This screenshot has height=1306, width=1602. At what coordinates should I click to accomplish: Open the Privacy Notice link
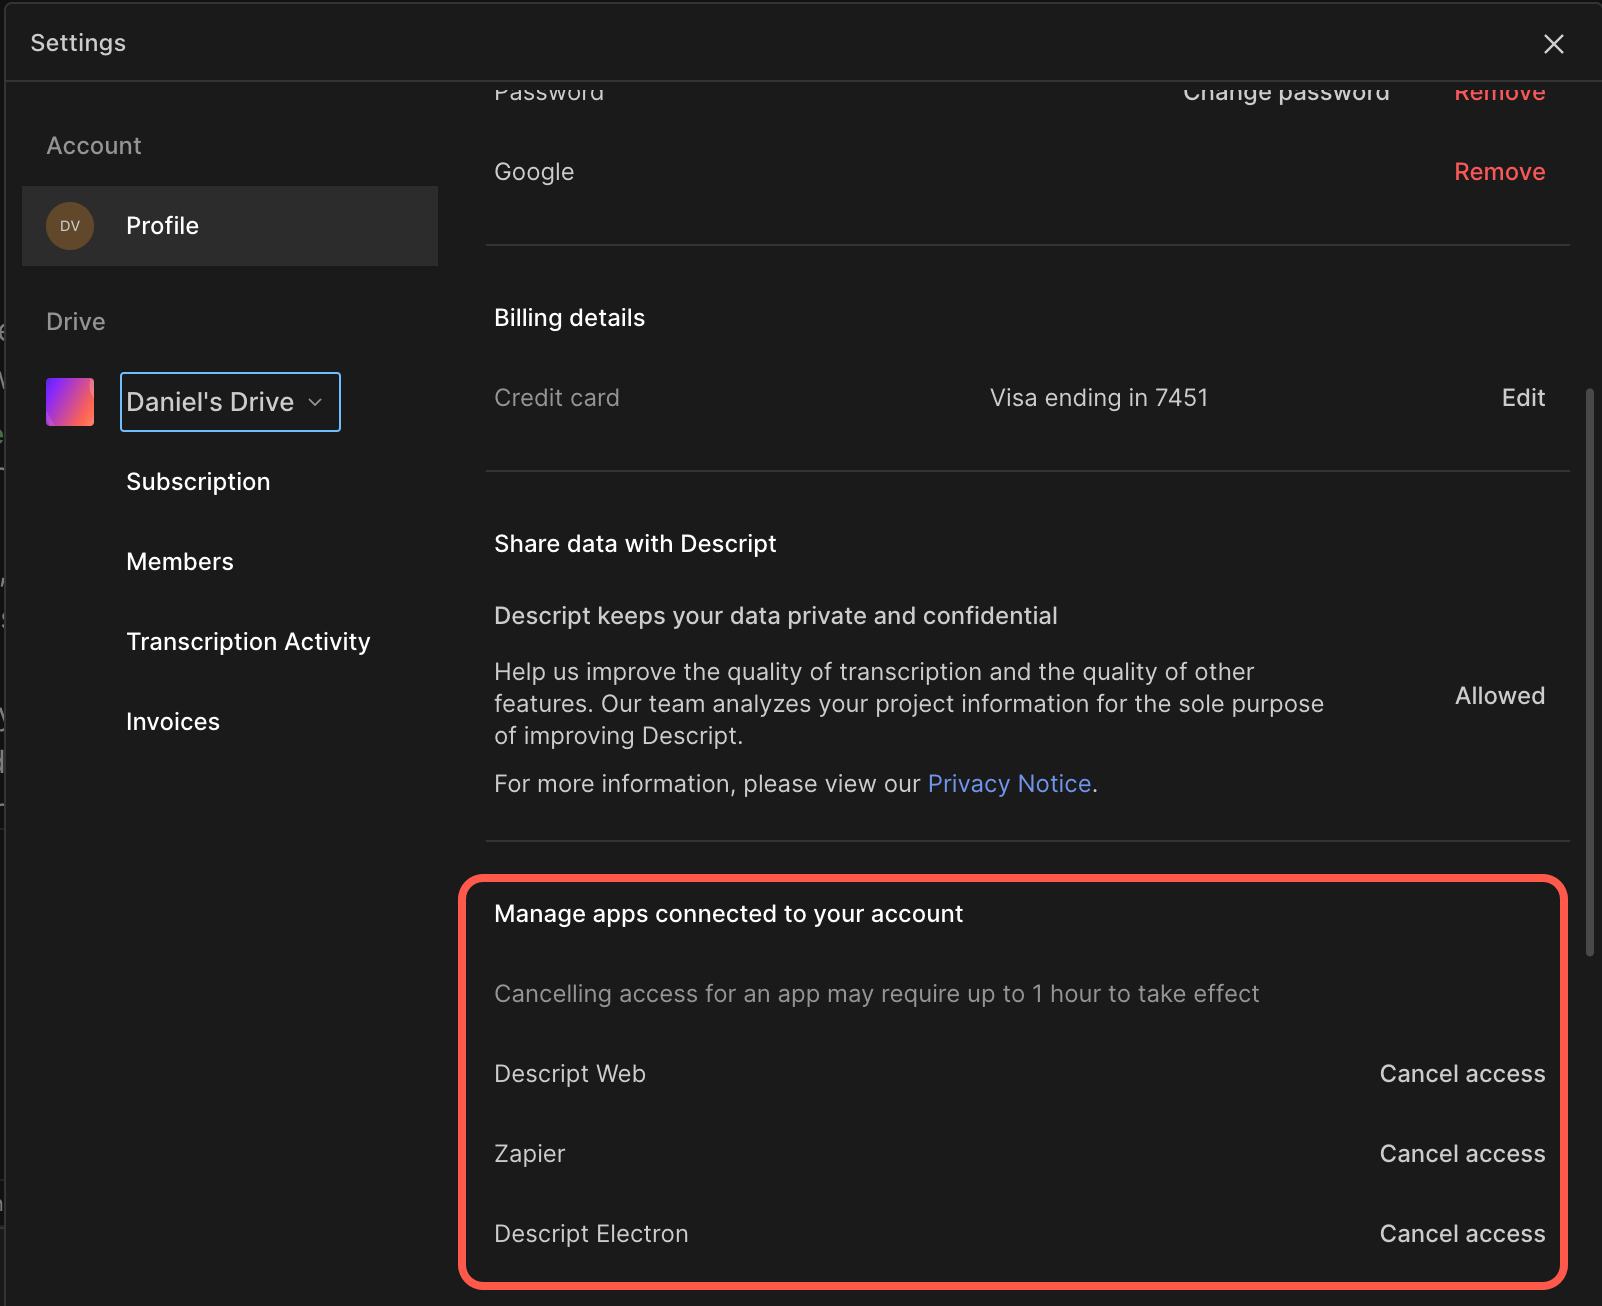coord(1009,784)
